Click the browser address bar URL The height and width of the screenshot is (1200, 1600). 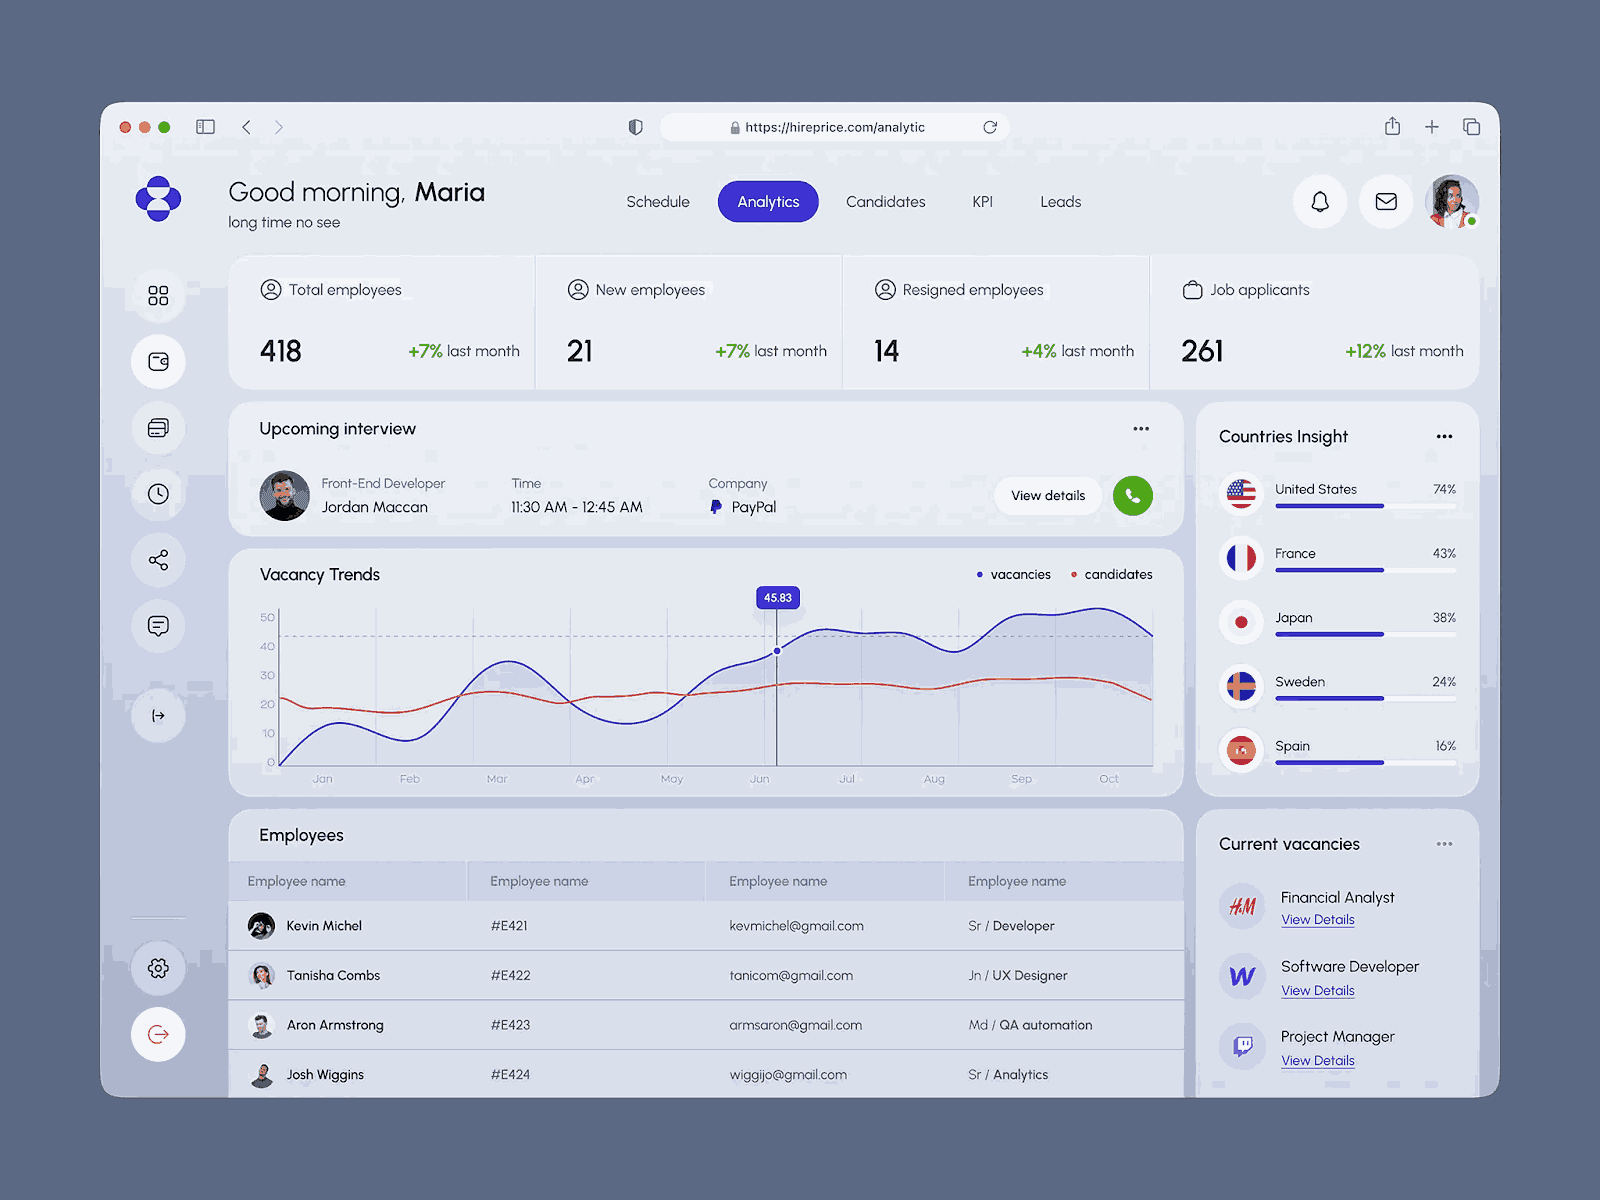(835, 127)
